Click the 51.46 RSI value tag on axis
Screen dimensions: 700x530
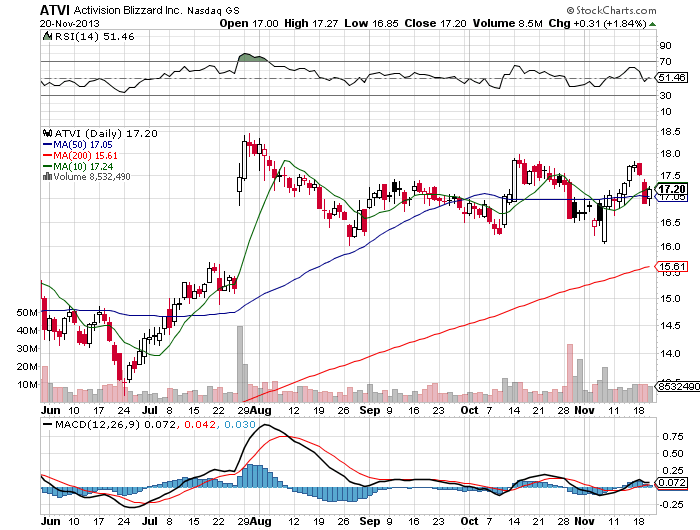click(672, 78)
